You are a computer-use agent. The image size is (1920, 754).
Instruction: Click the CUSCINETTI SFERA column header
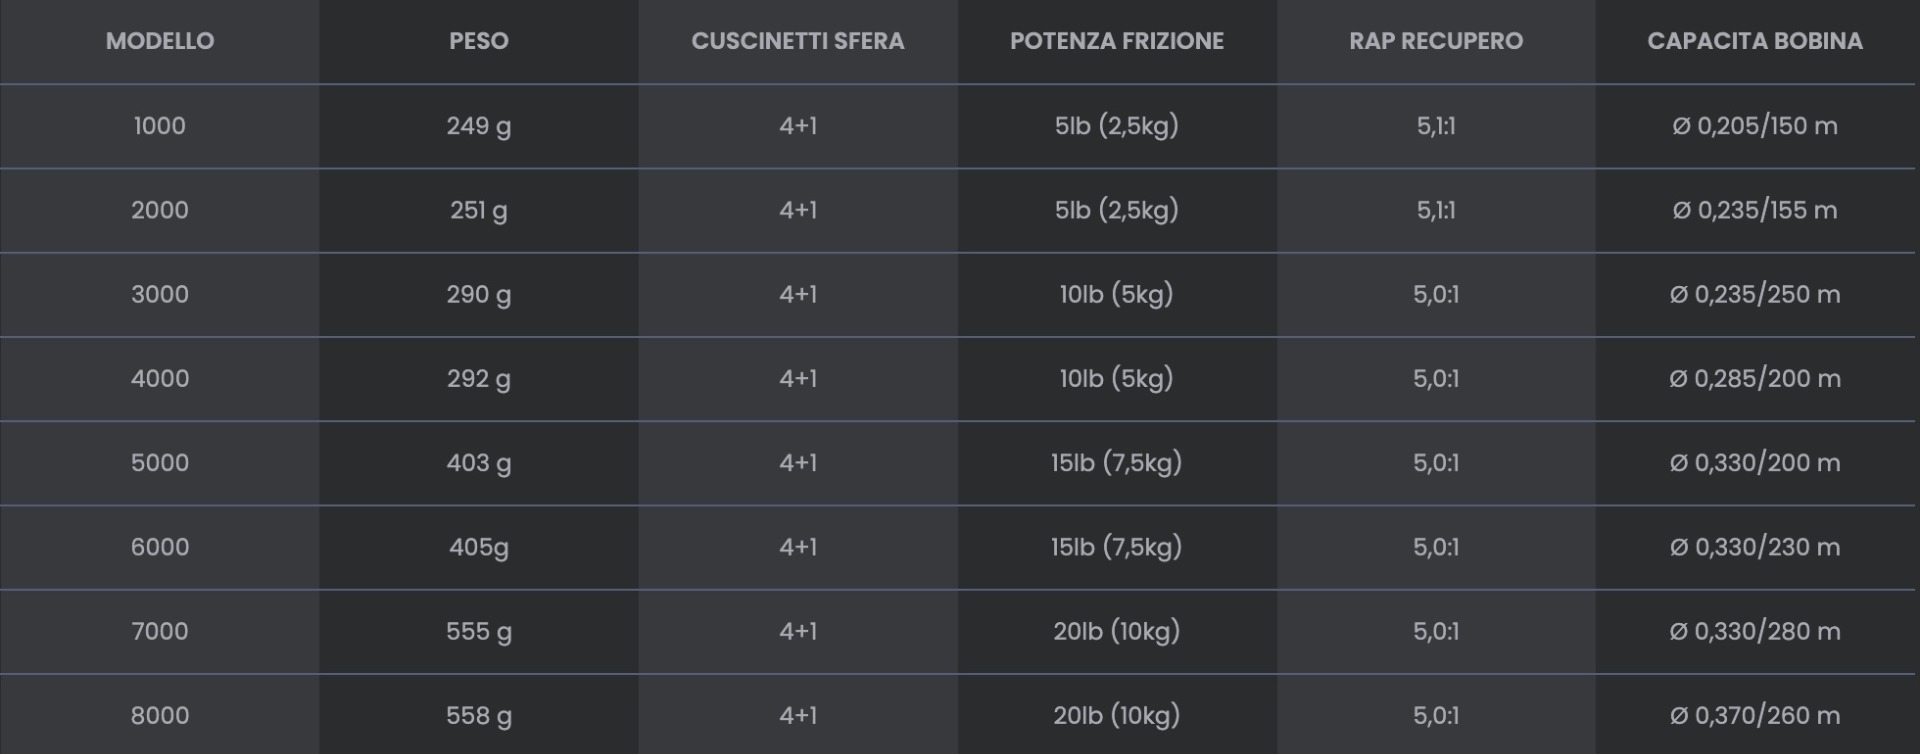coord(798,41)
